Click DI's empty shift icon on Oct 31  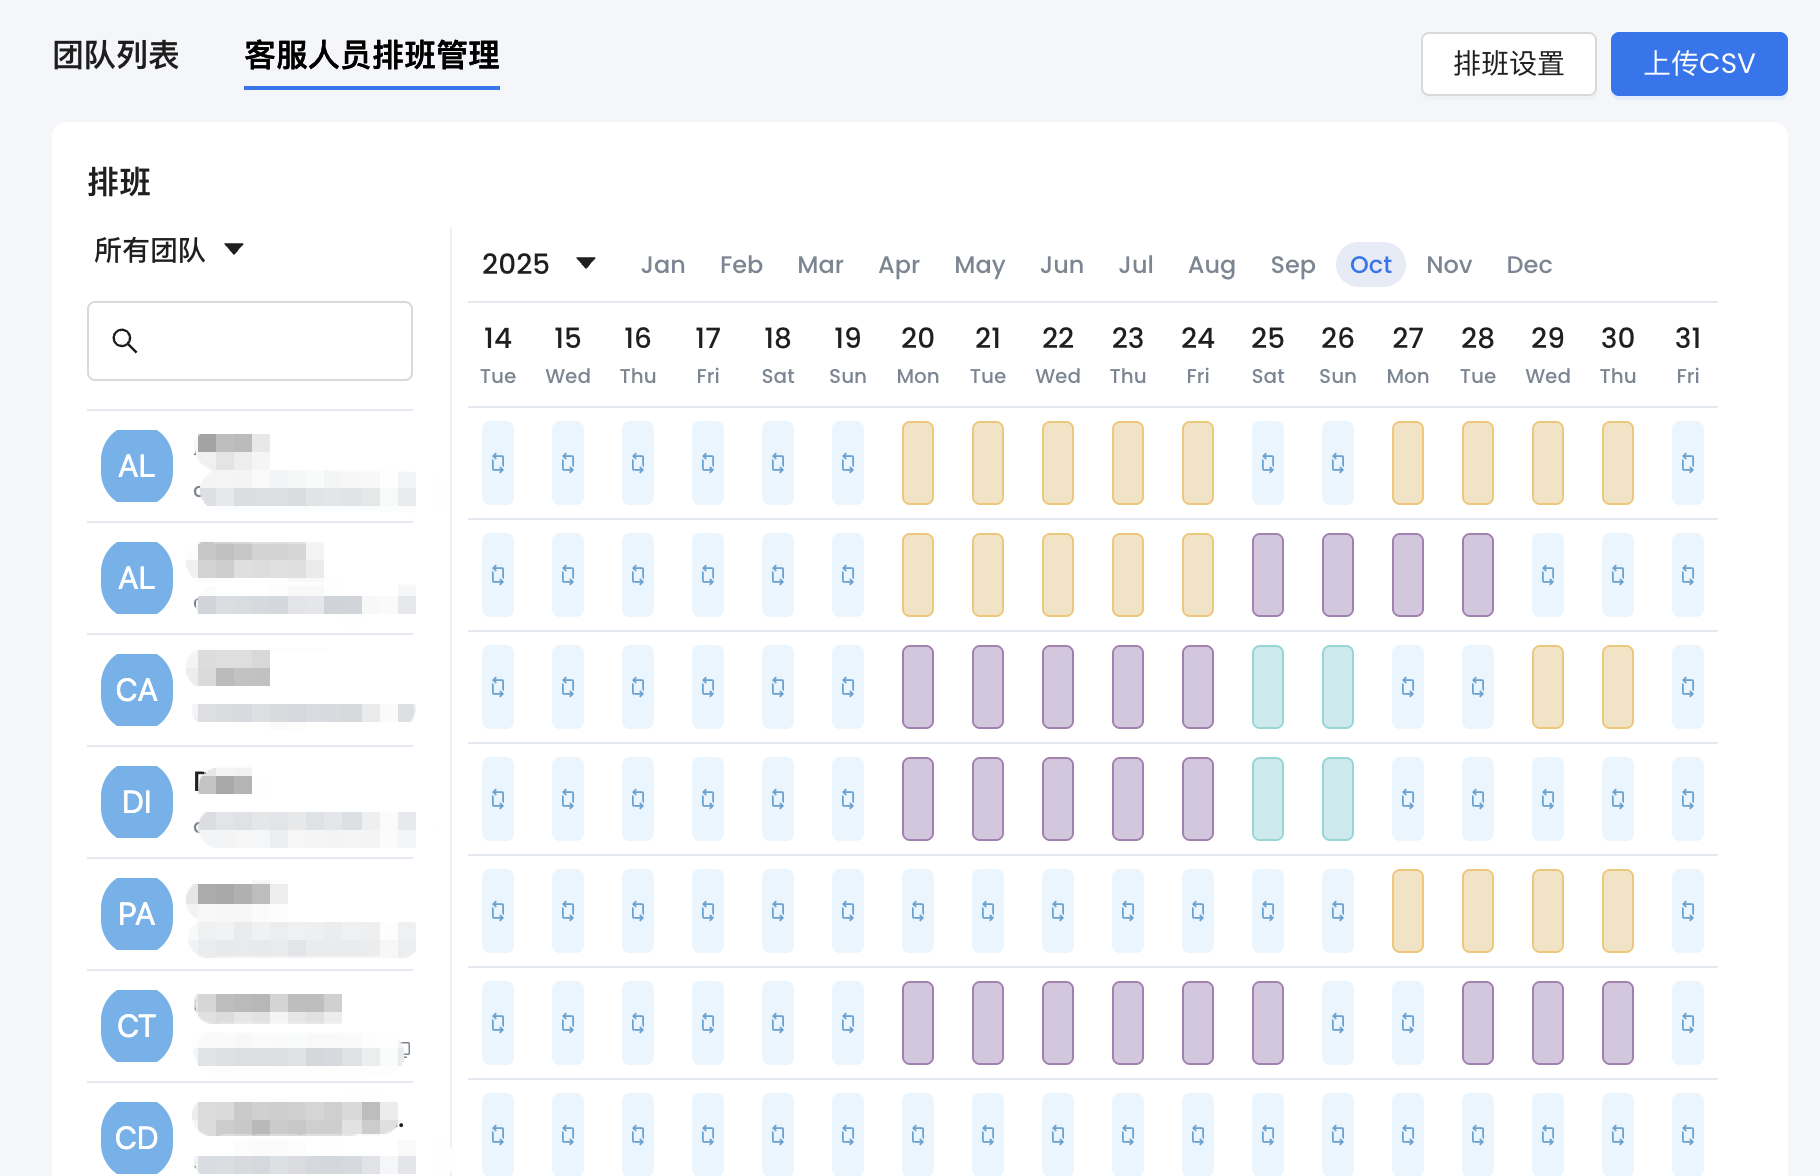click(x=1688, y=799)
